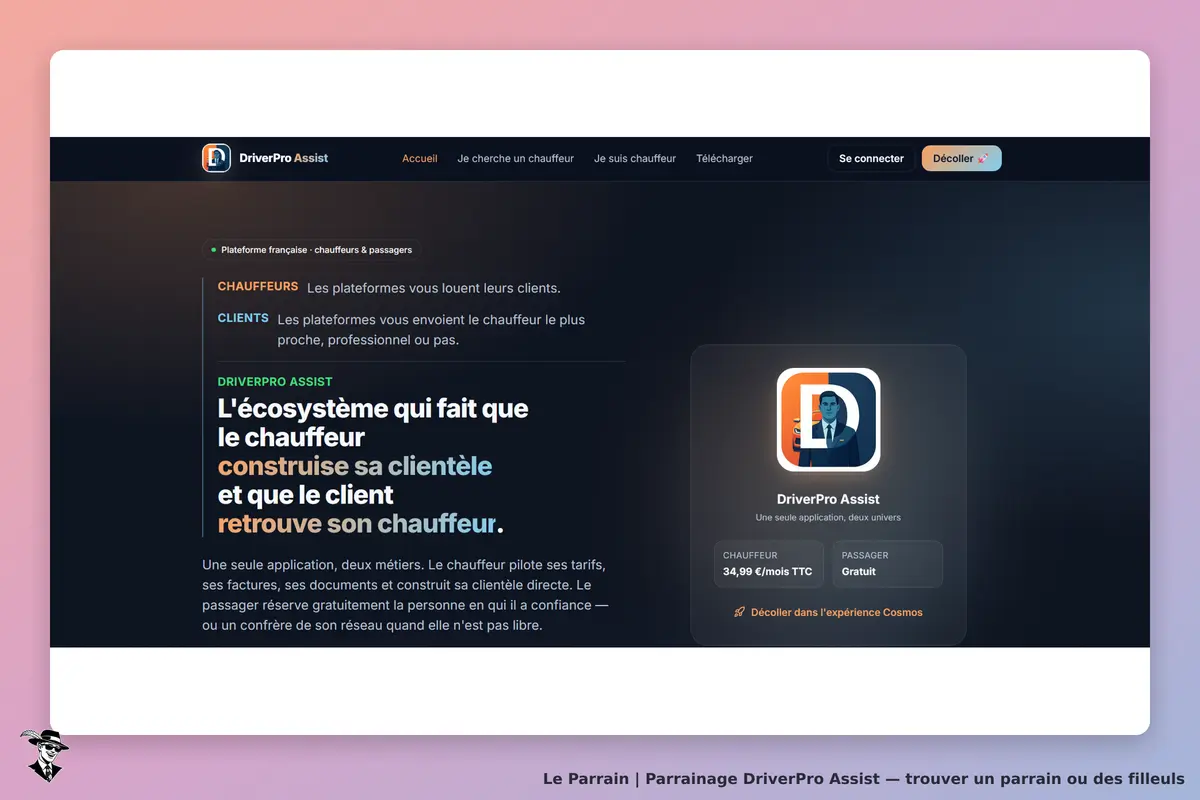Click the DriverPro Assist brand name in navbar

click(284, 158)
